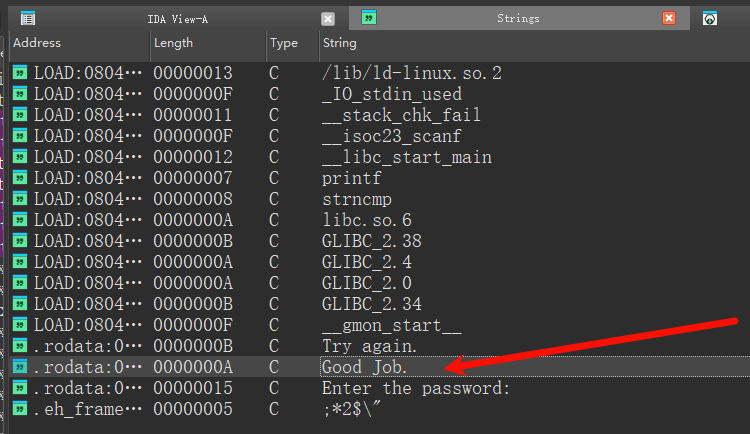Click the string icon of the _IO_stdin_used row
Viewport: 750px width, 434px height.
point(20,94)
